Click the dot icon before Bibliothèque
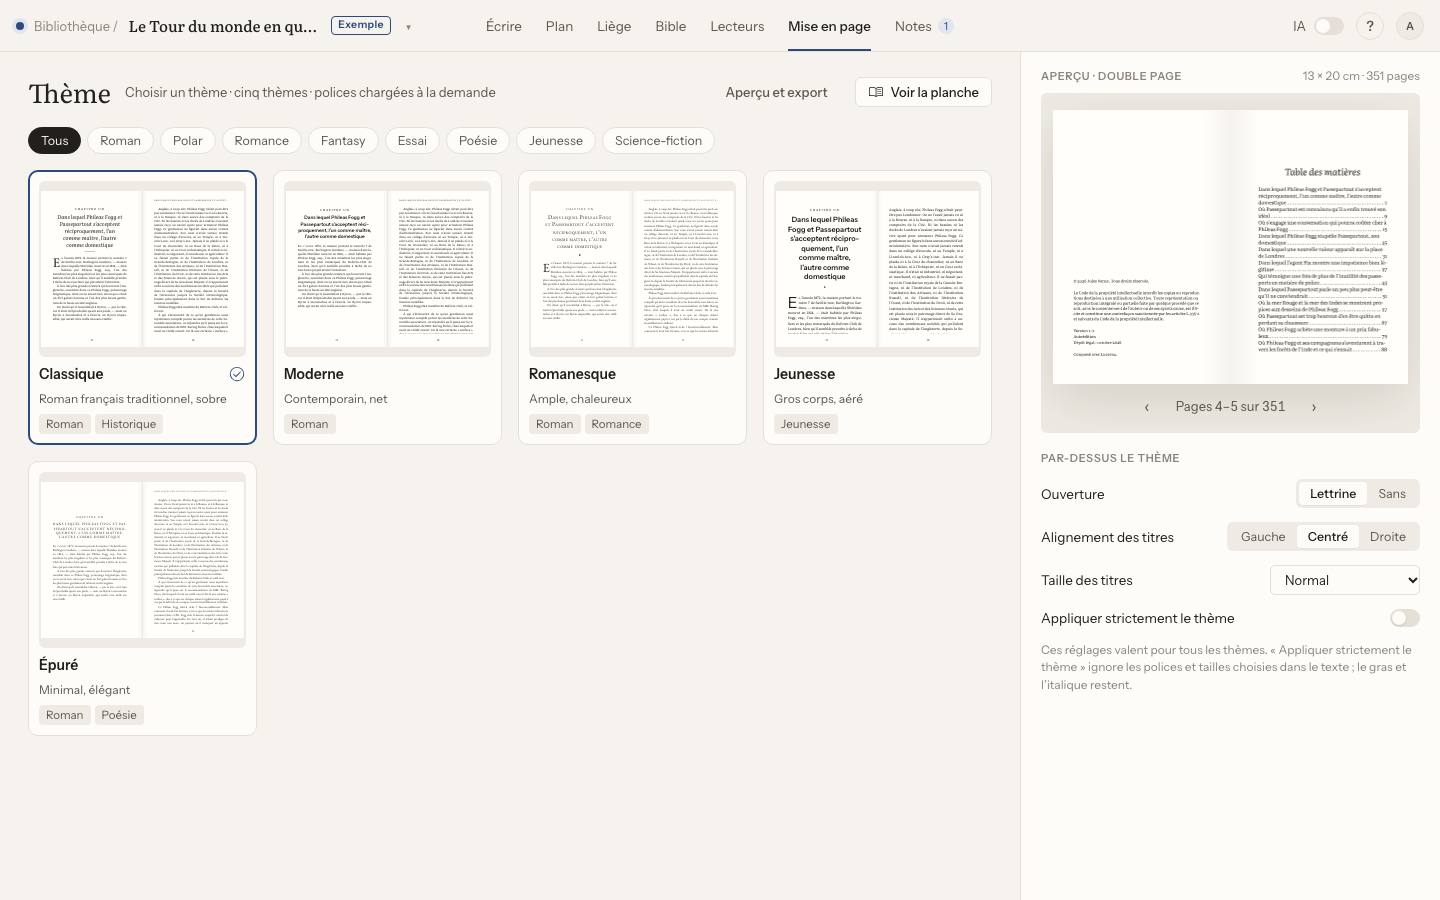The width and height of the screenshot is (1440, 900). tap(20, 26)
